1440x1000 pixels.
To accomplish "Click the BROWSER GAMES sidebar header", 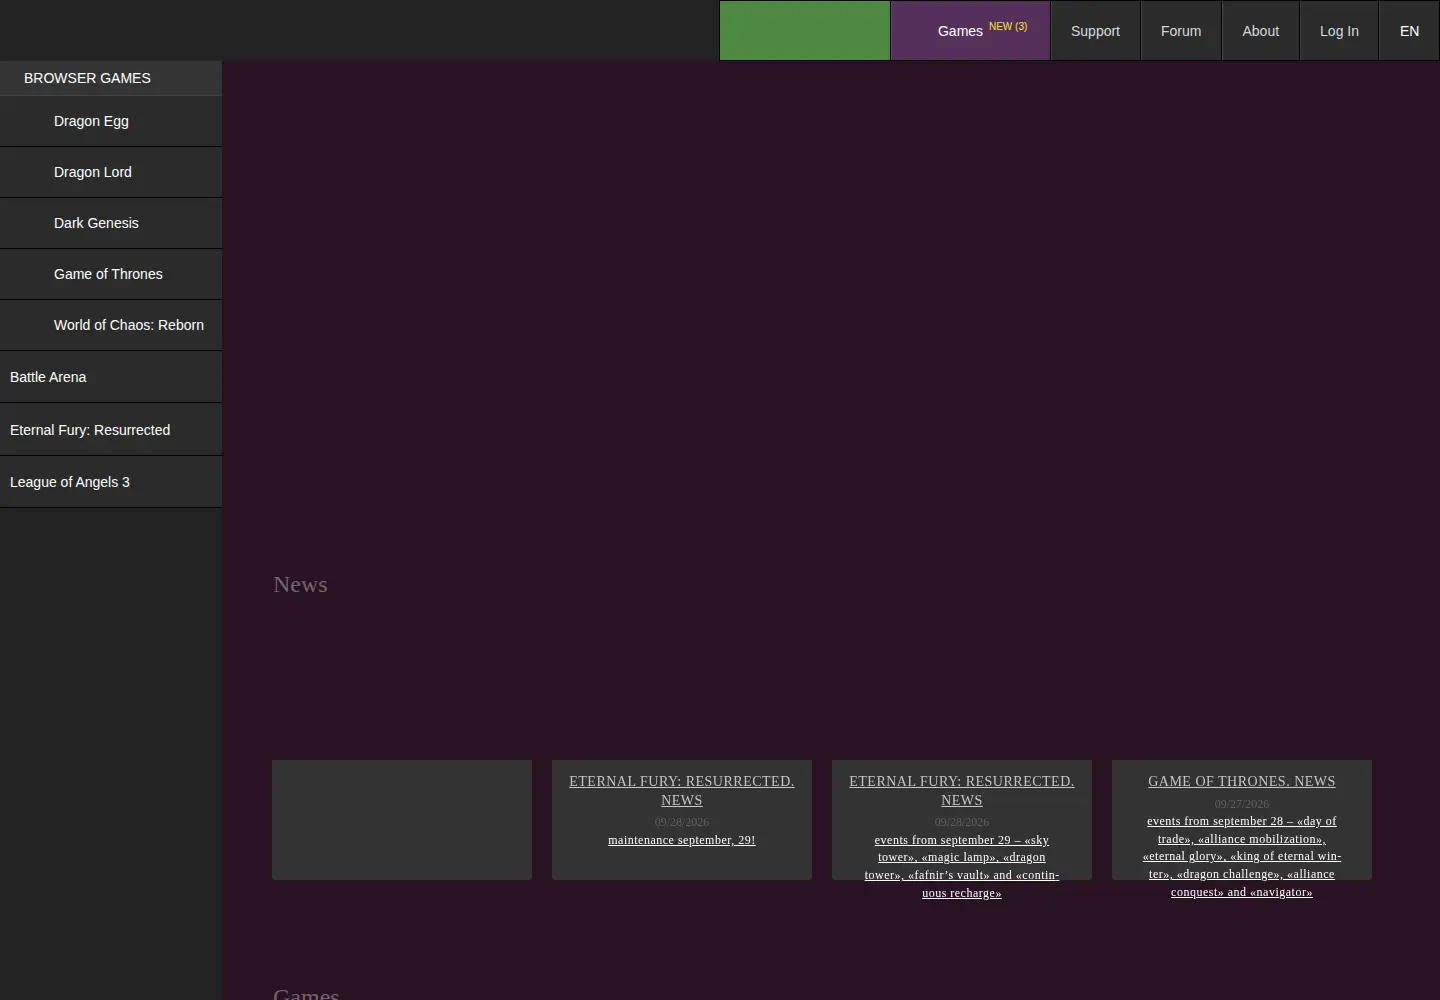I will tap(111, 78).
